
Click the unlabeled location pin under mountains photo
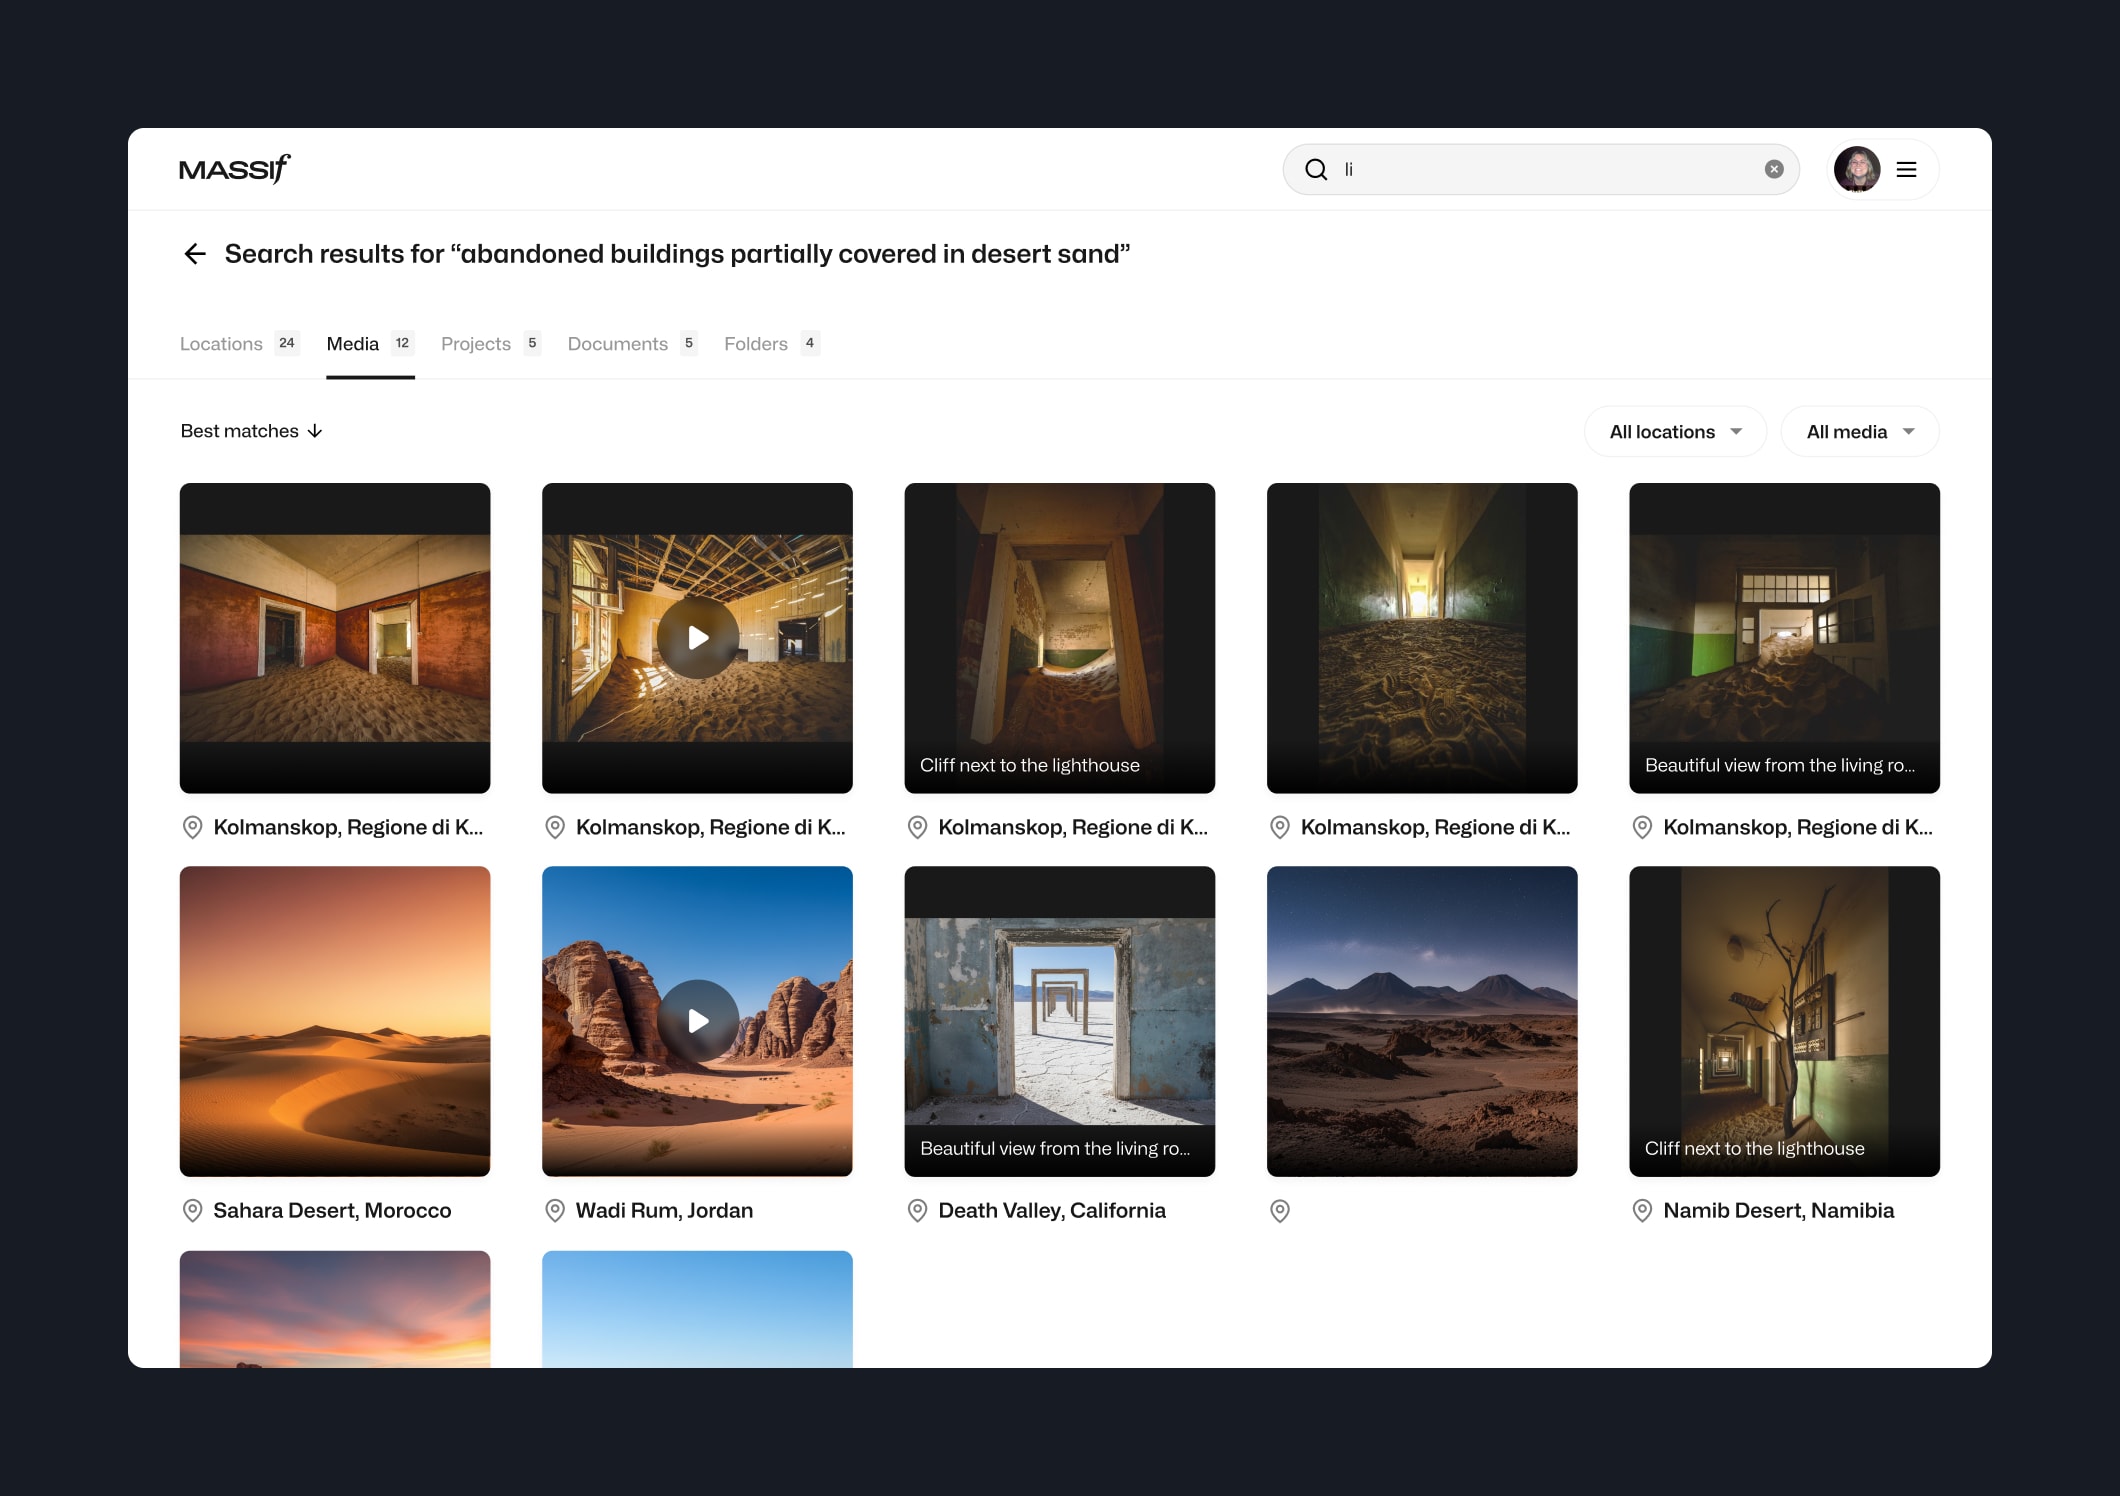[x=1280, y=1211]
